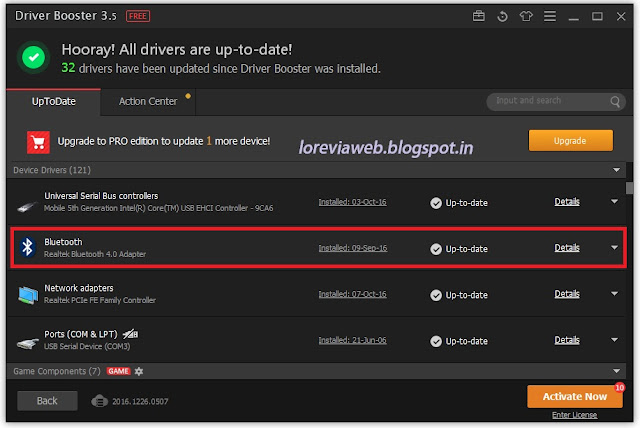Click Installed: 09-Sep-16 date link
Screen dimensions: 640x428
353,248
